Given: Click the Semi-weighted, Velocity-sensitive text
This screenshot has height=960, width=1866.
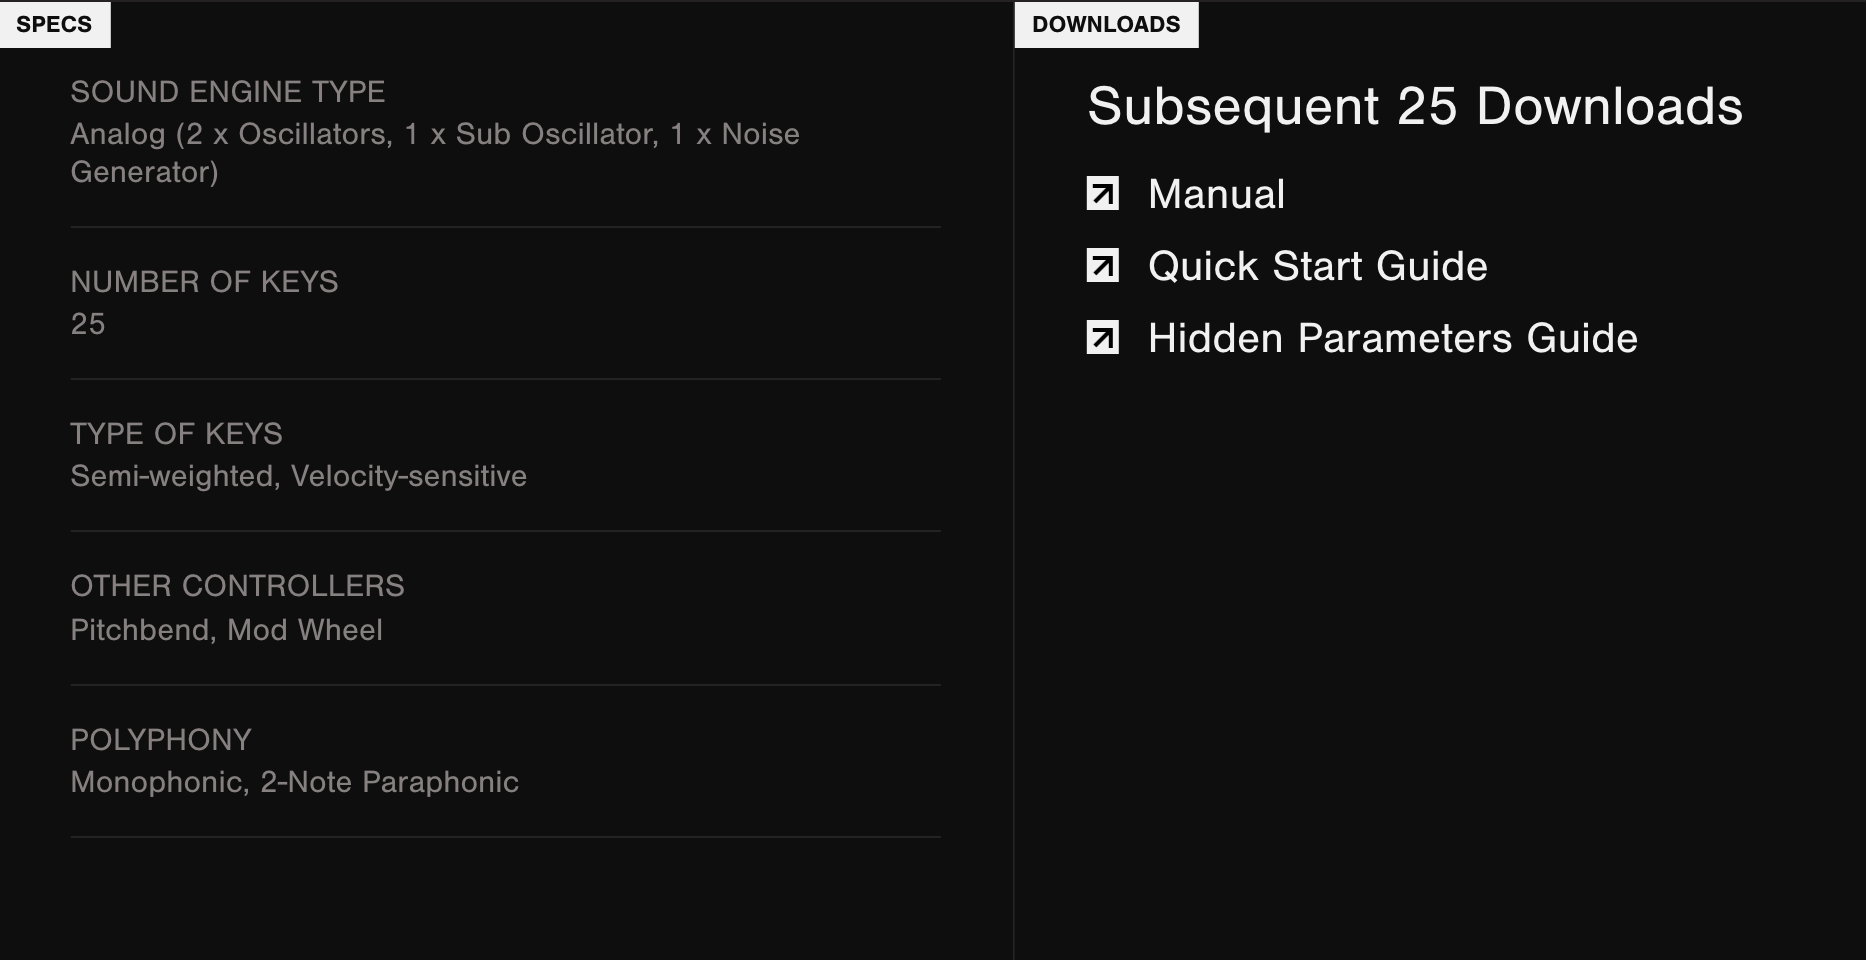Looking at the screenshot, I should pos(298,476).
